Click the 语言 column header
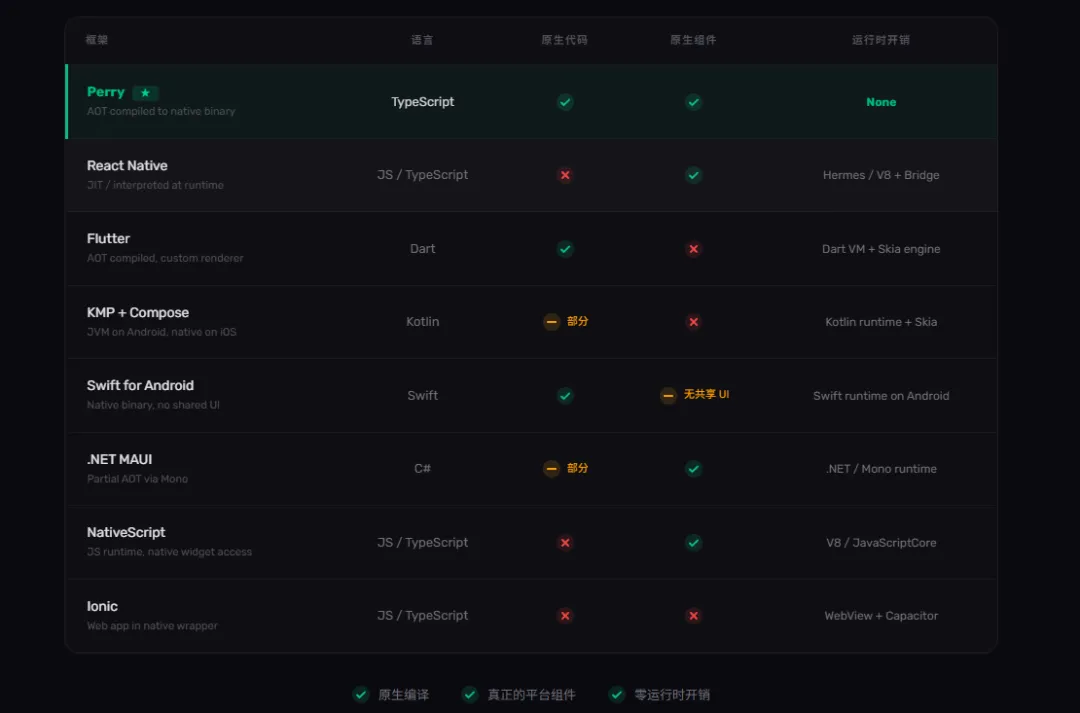Image resolution: width=1080 pixels, height=713 pixels. pyautogui.click(x=422, y=40)
